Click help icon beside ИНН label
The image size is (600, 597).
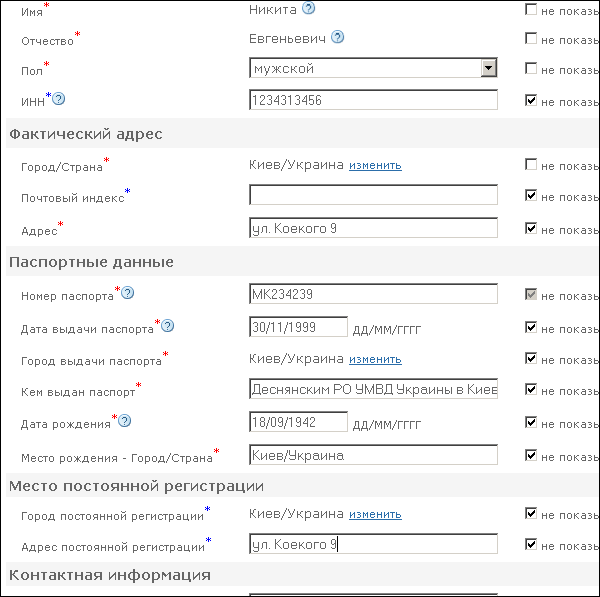coord(58,99)
